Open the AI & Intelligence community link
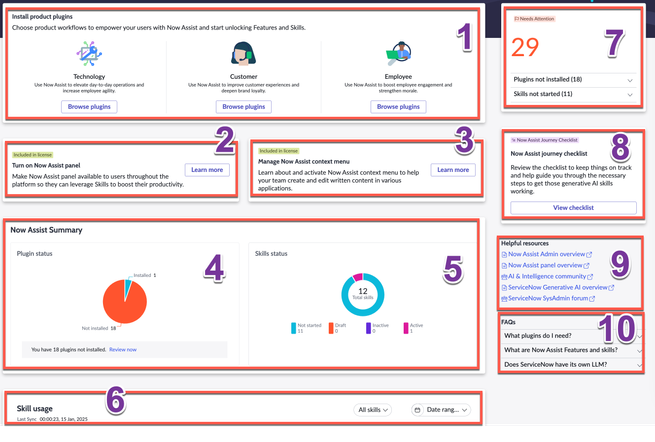This screenshot has height=442, width=655. pos(547,276)
